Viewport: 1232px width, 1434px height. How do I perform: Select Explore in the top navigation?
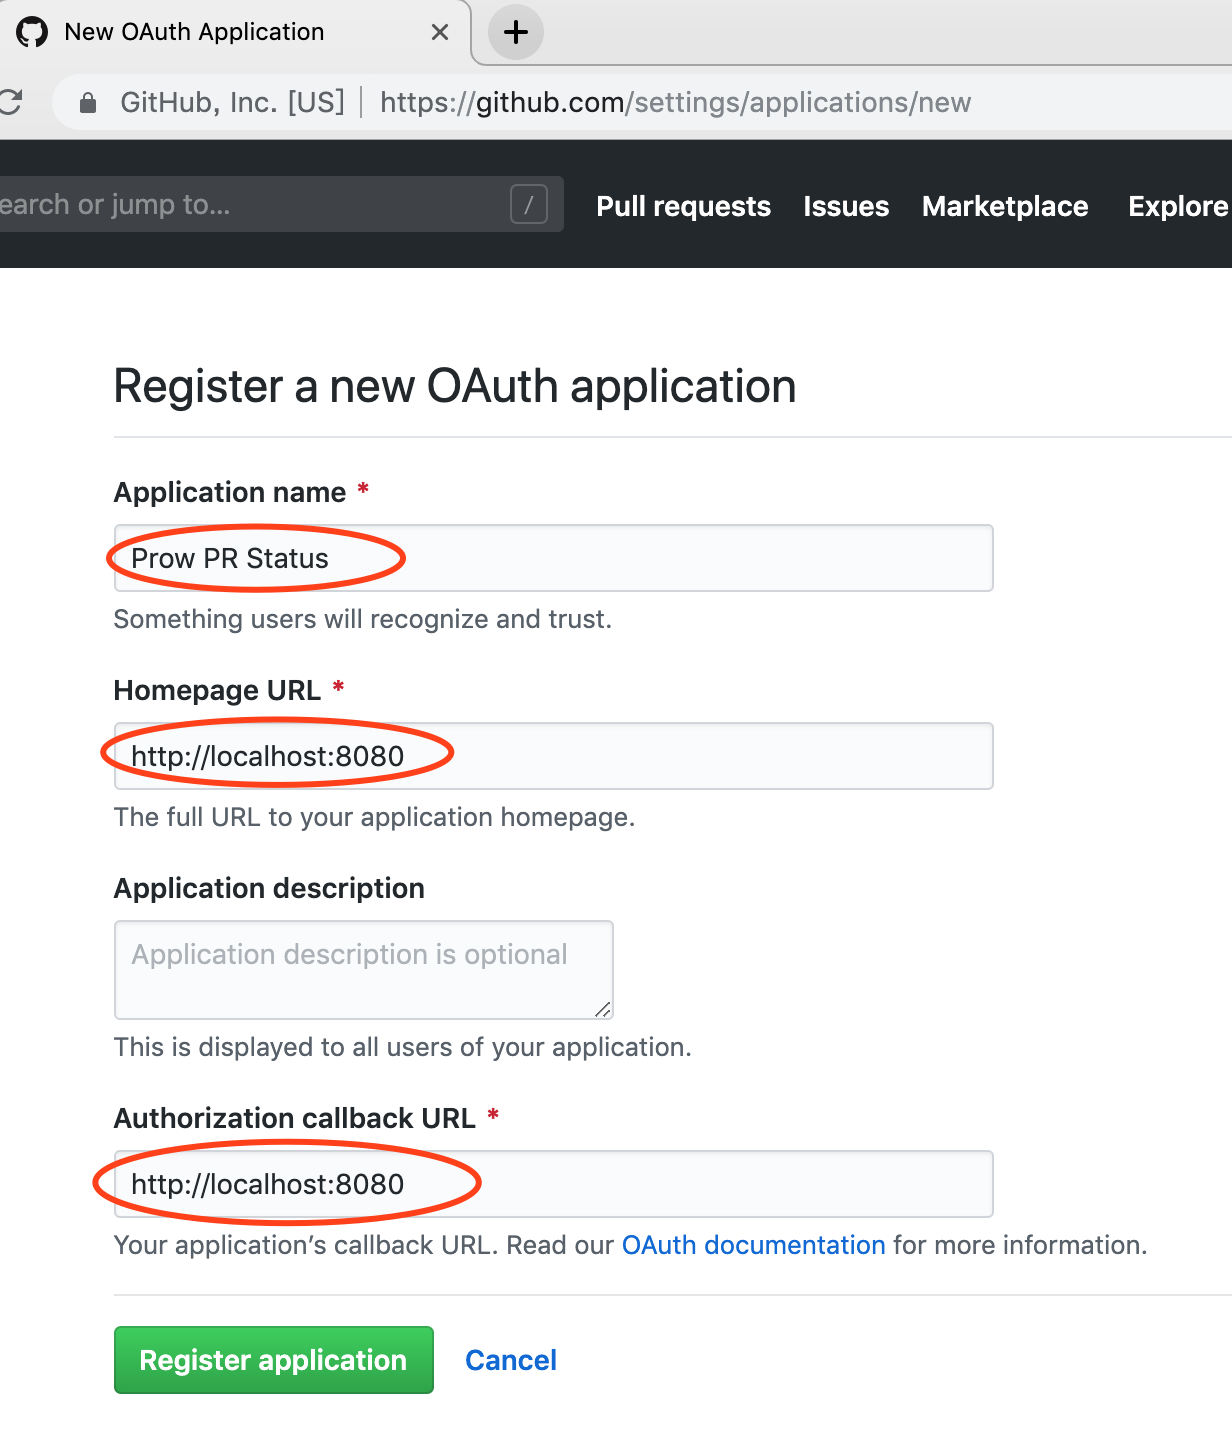click(1177, 206)
